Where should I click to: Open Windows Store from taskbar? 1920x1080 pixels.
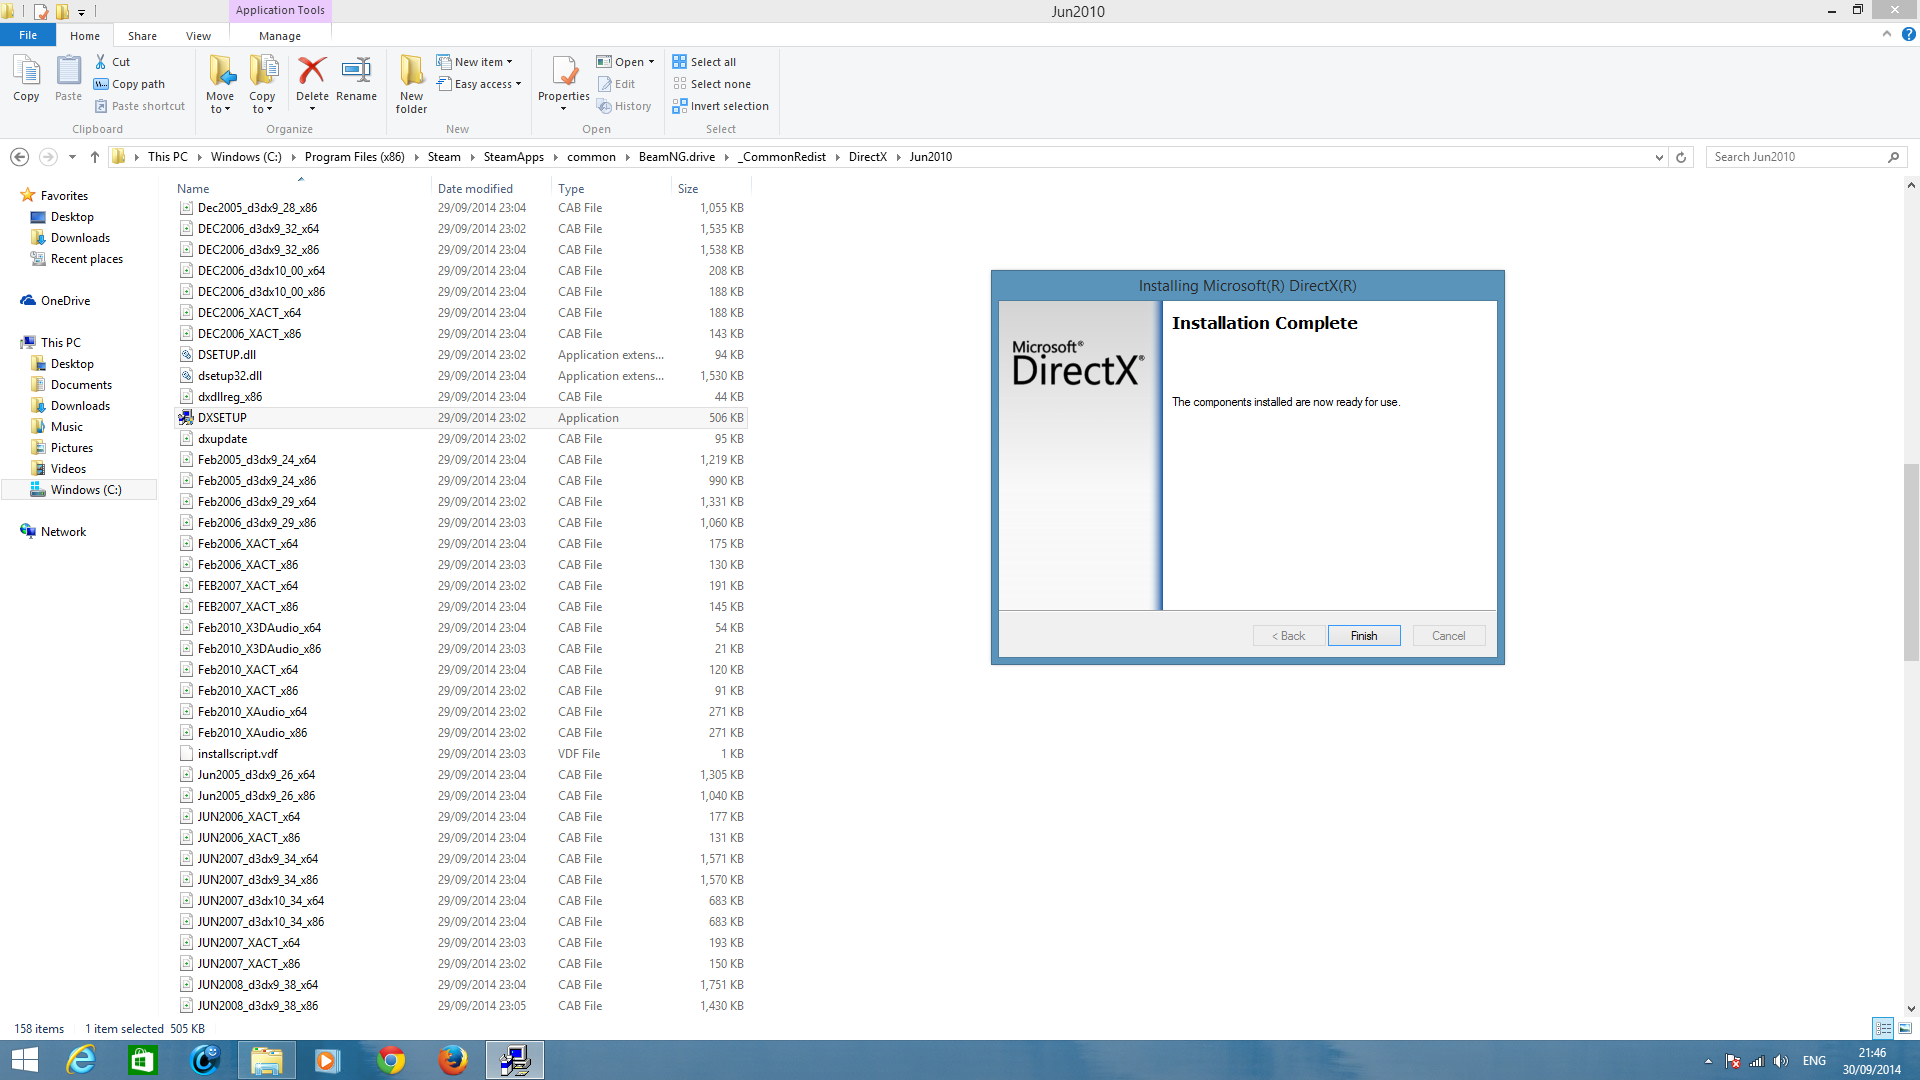pos(143,1060)
